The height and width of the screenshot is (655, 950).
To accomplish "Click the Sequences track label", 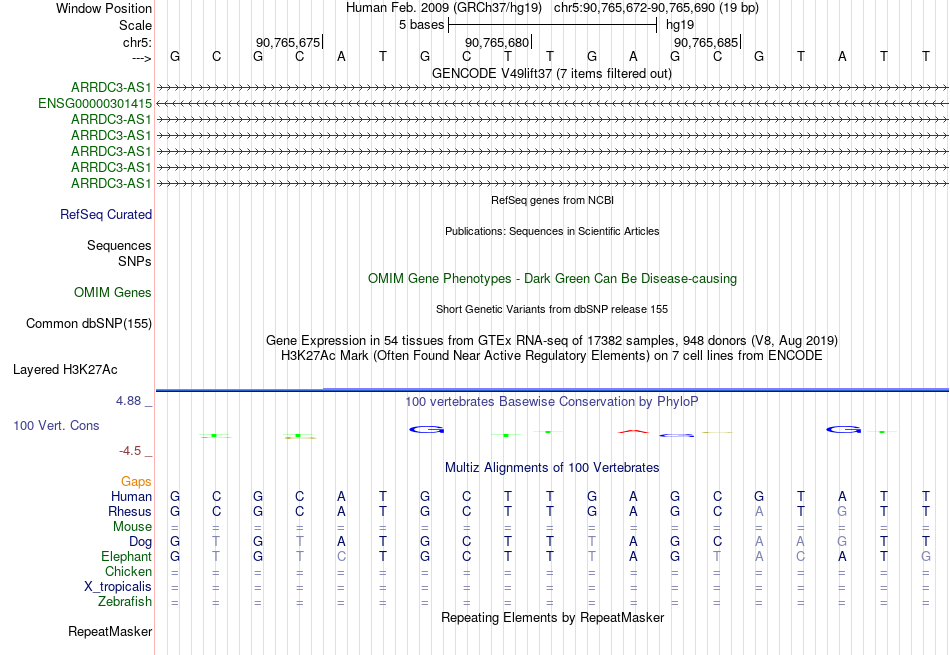I will [x=119, y=245].
